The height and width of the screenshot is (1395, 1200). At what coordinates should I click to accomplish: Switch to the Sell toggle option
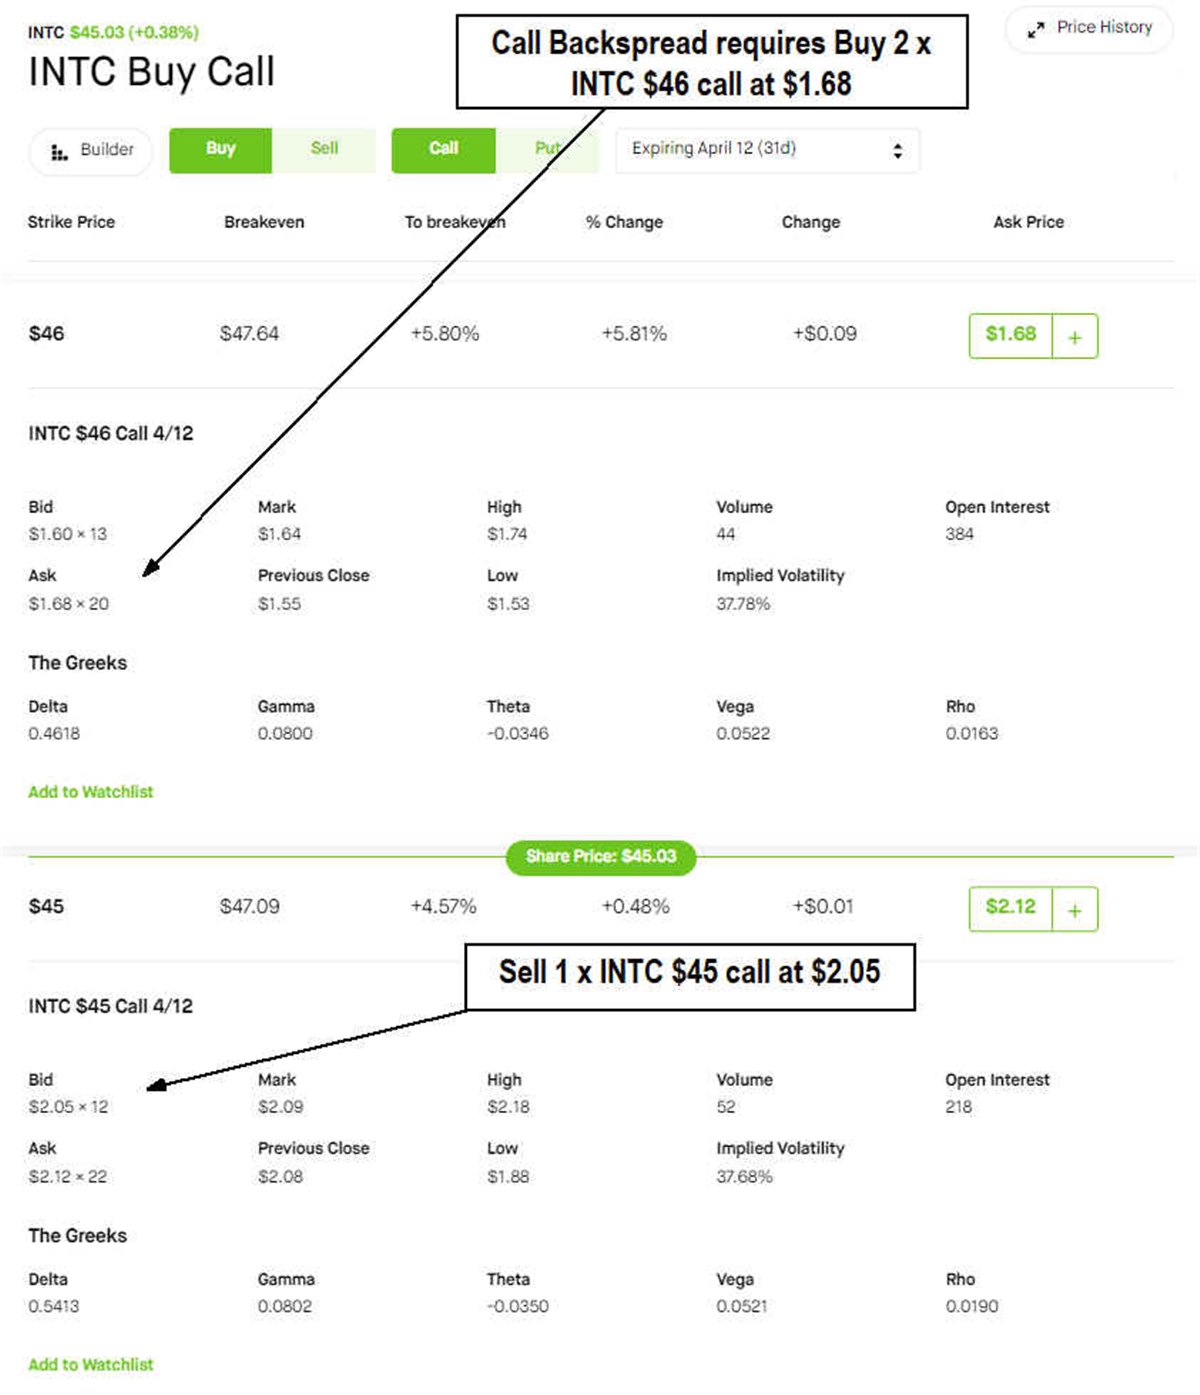tap(324, 150)
